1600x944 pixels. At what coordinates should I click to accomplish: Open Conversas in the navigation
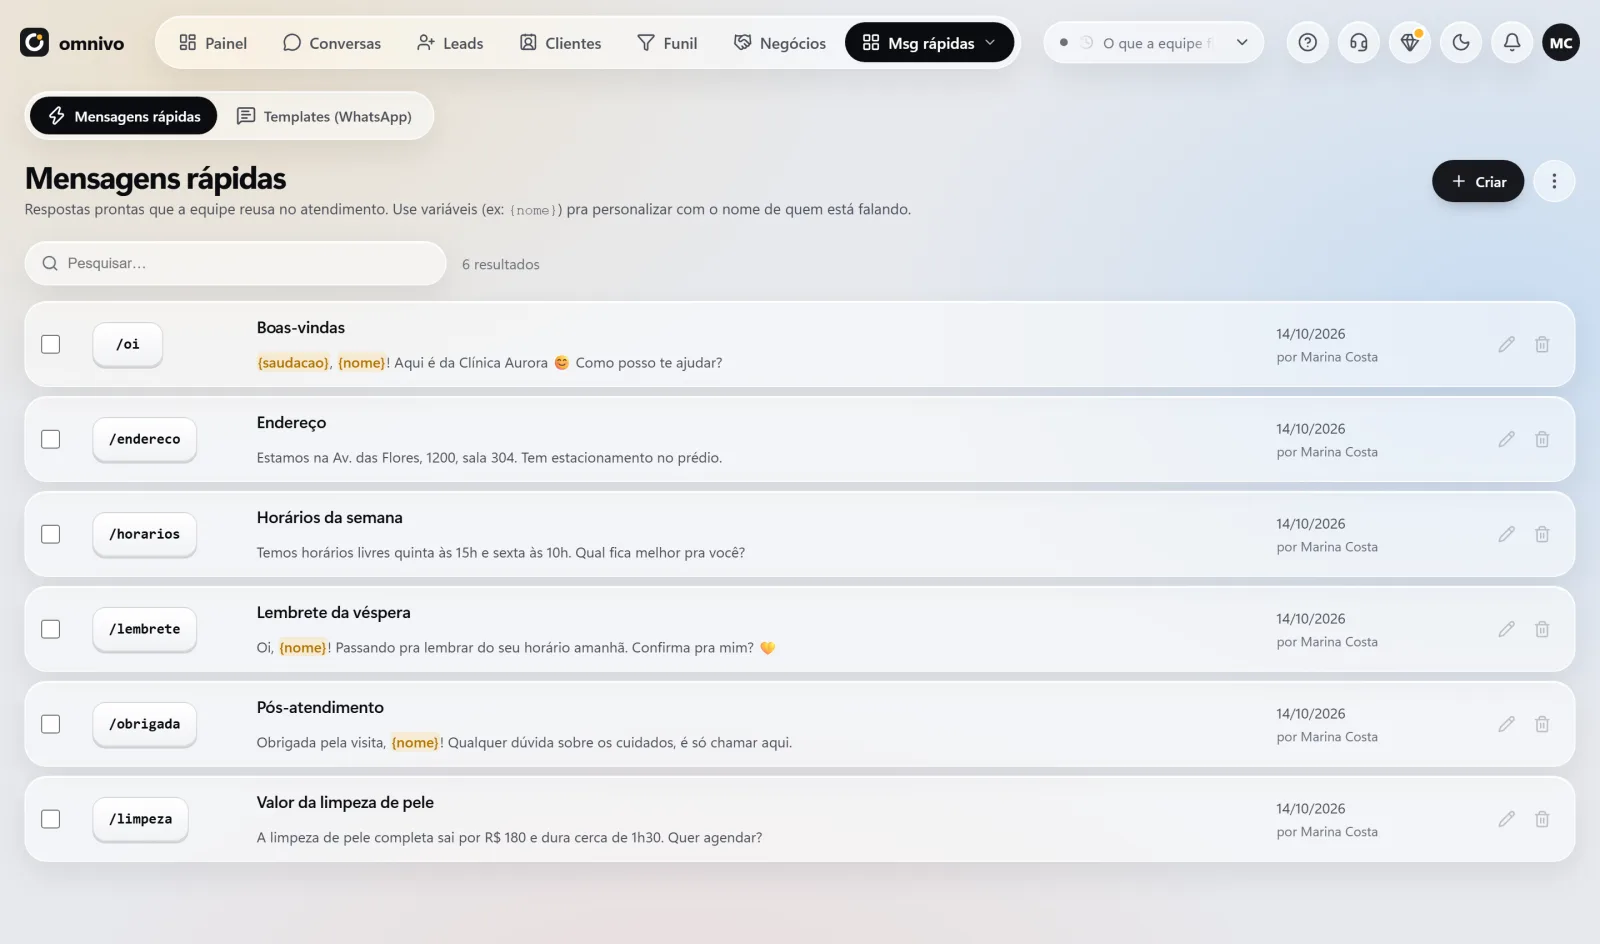(x=332, y=43)
